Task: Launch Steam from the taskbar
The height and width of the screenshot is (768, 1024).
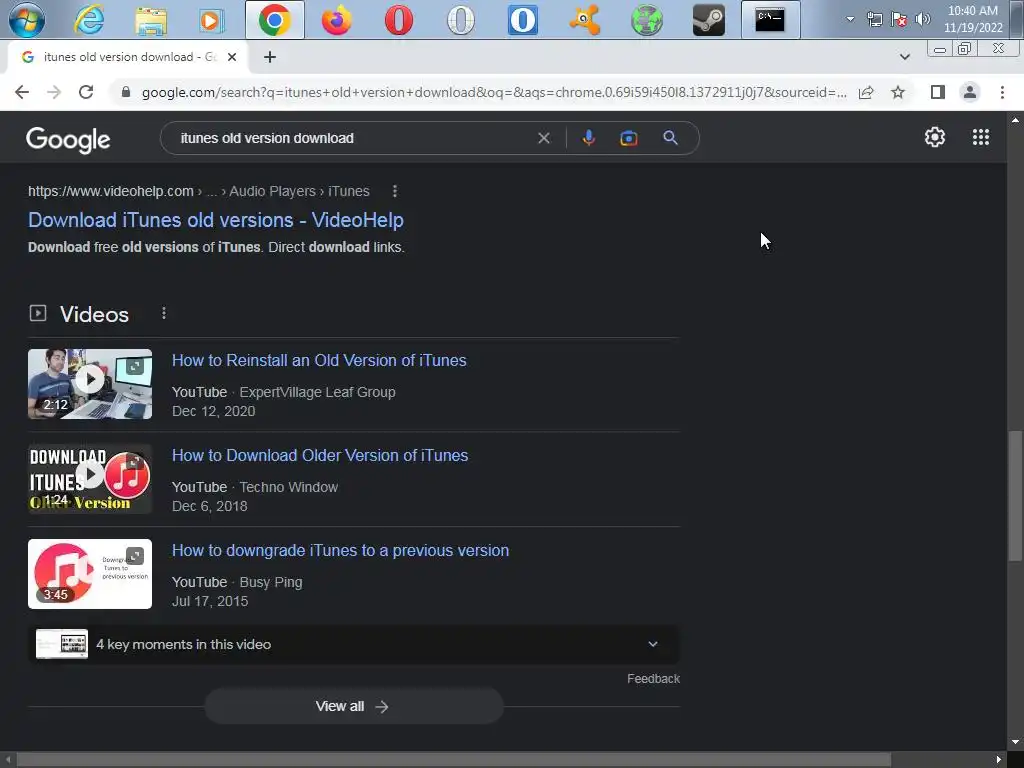Action: [x=709, y=20]
